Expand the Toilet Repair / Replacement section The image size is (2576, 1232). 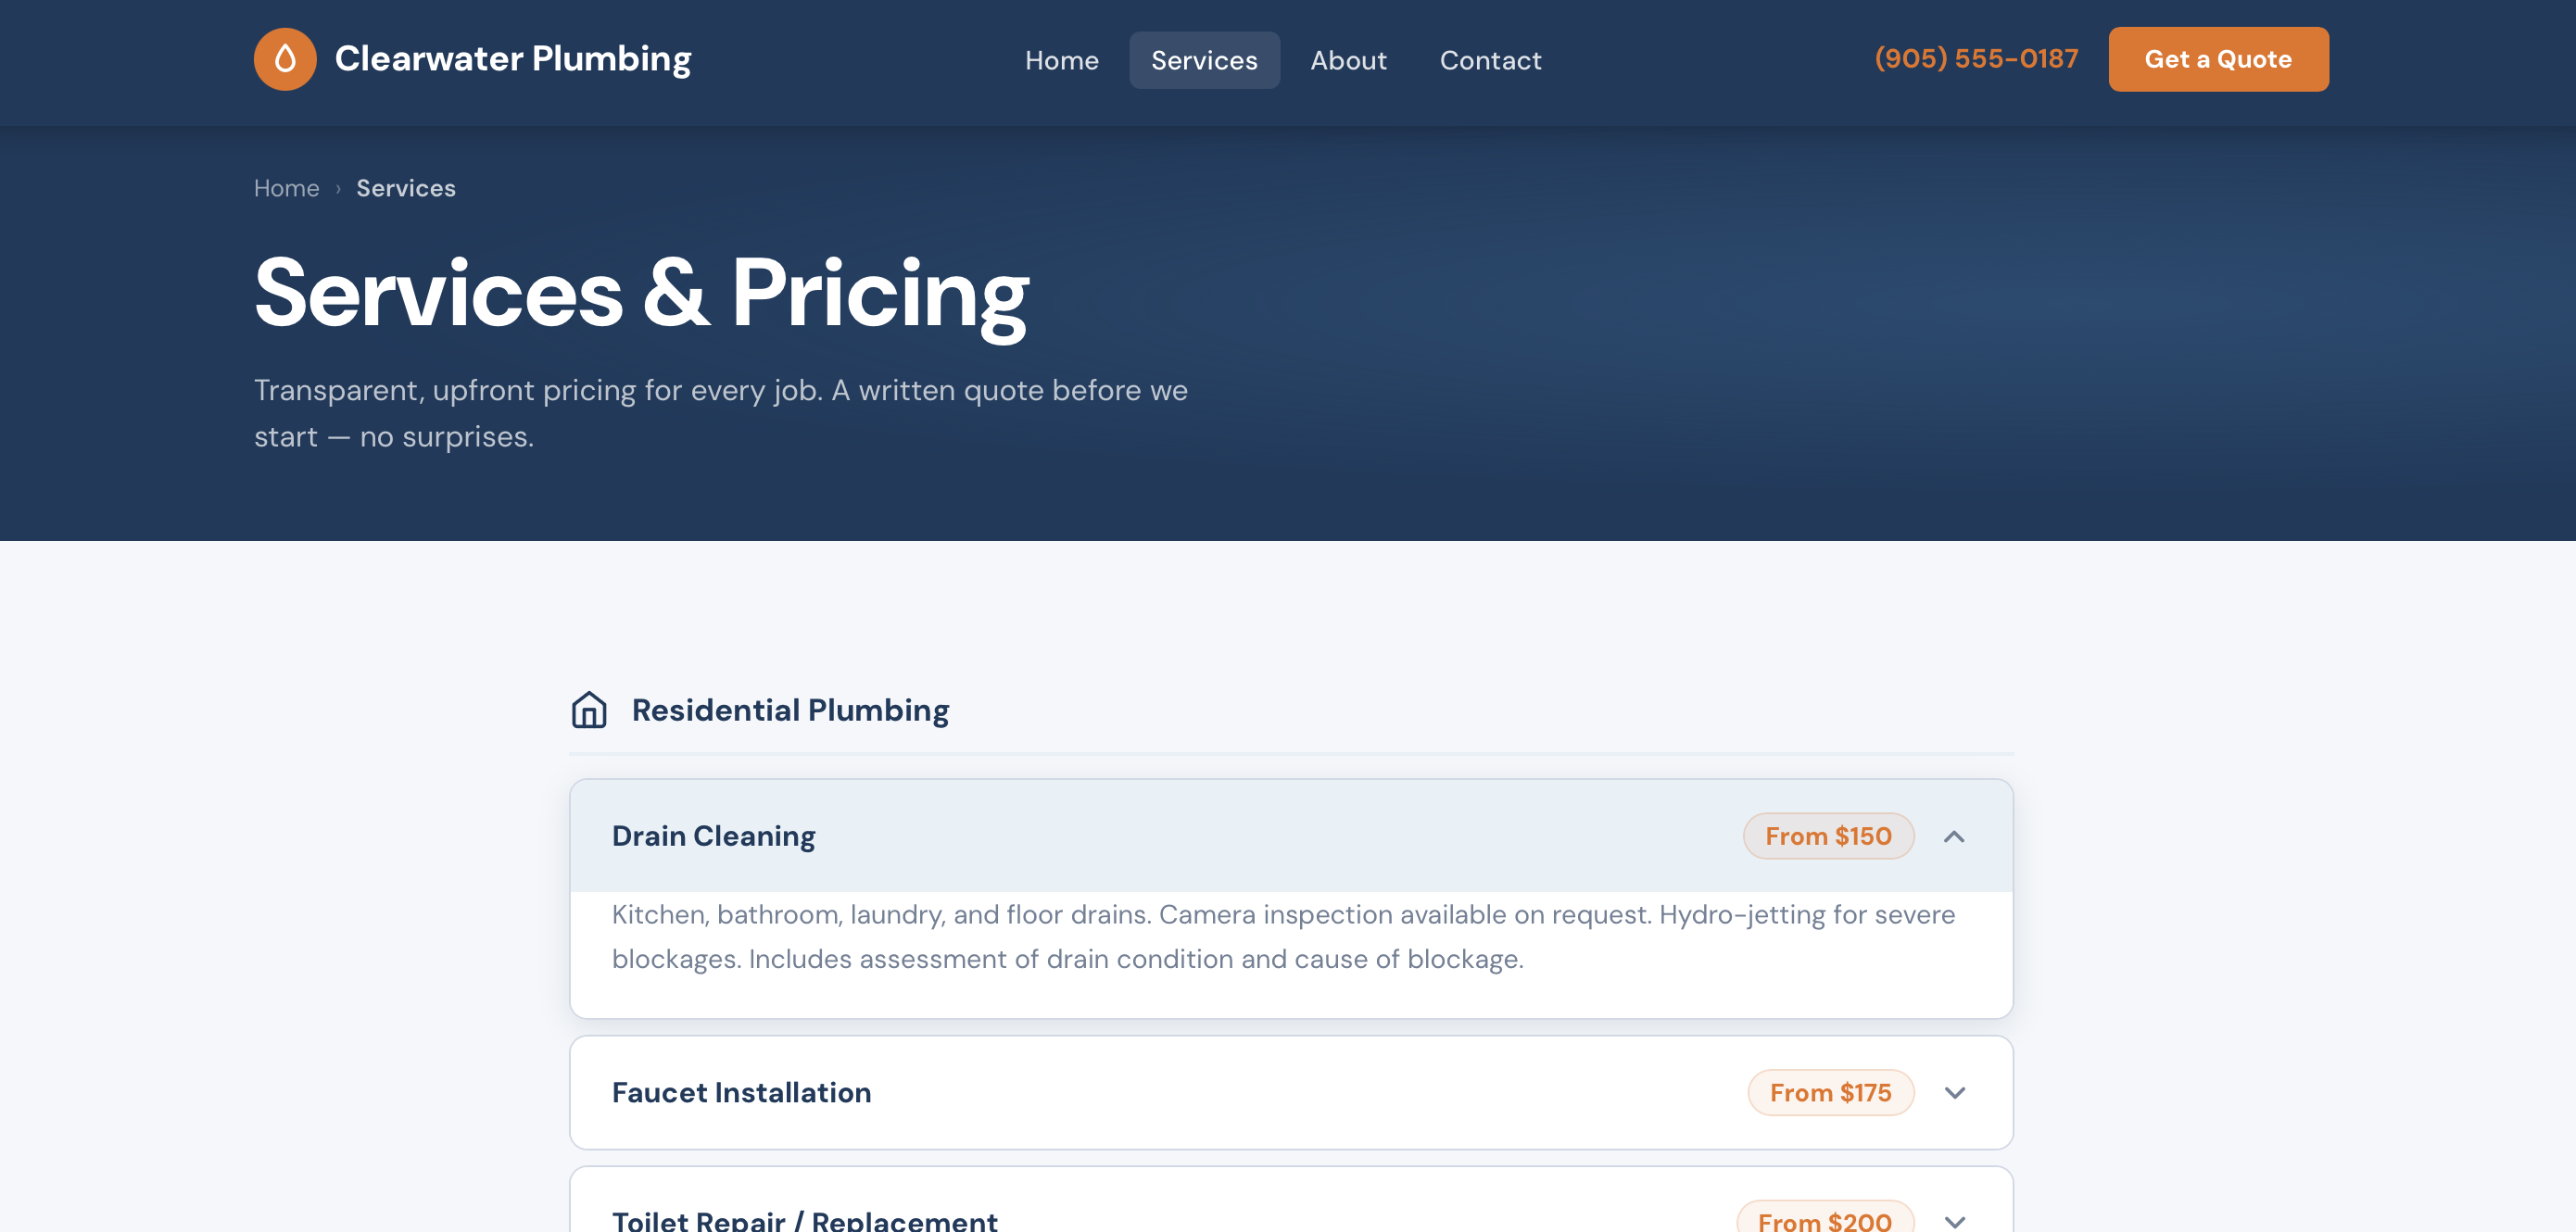[x=1953, y=1220]
